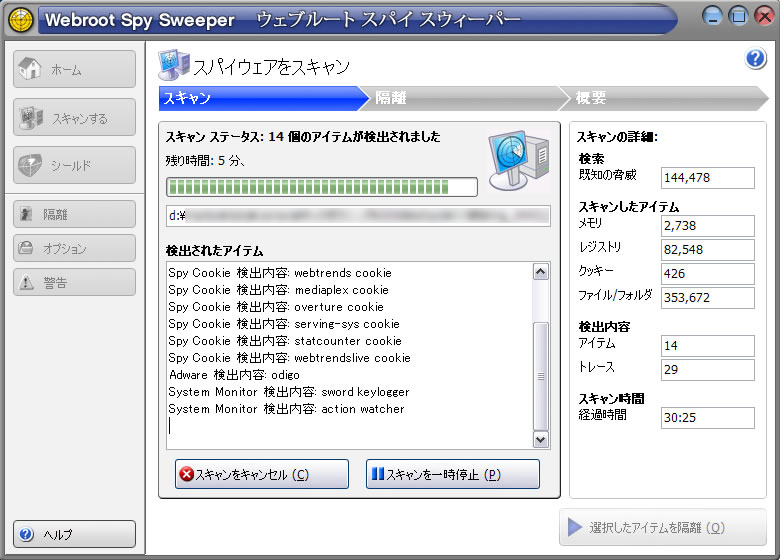Viewport: 780px width, 560px height.
Task: Select the Adware odigo entry
Action: tap(234, 374)
